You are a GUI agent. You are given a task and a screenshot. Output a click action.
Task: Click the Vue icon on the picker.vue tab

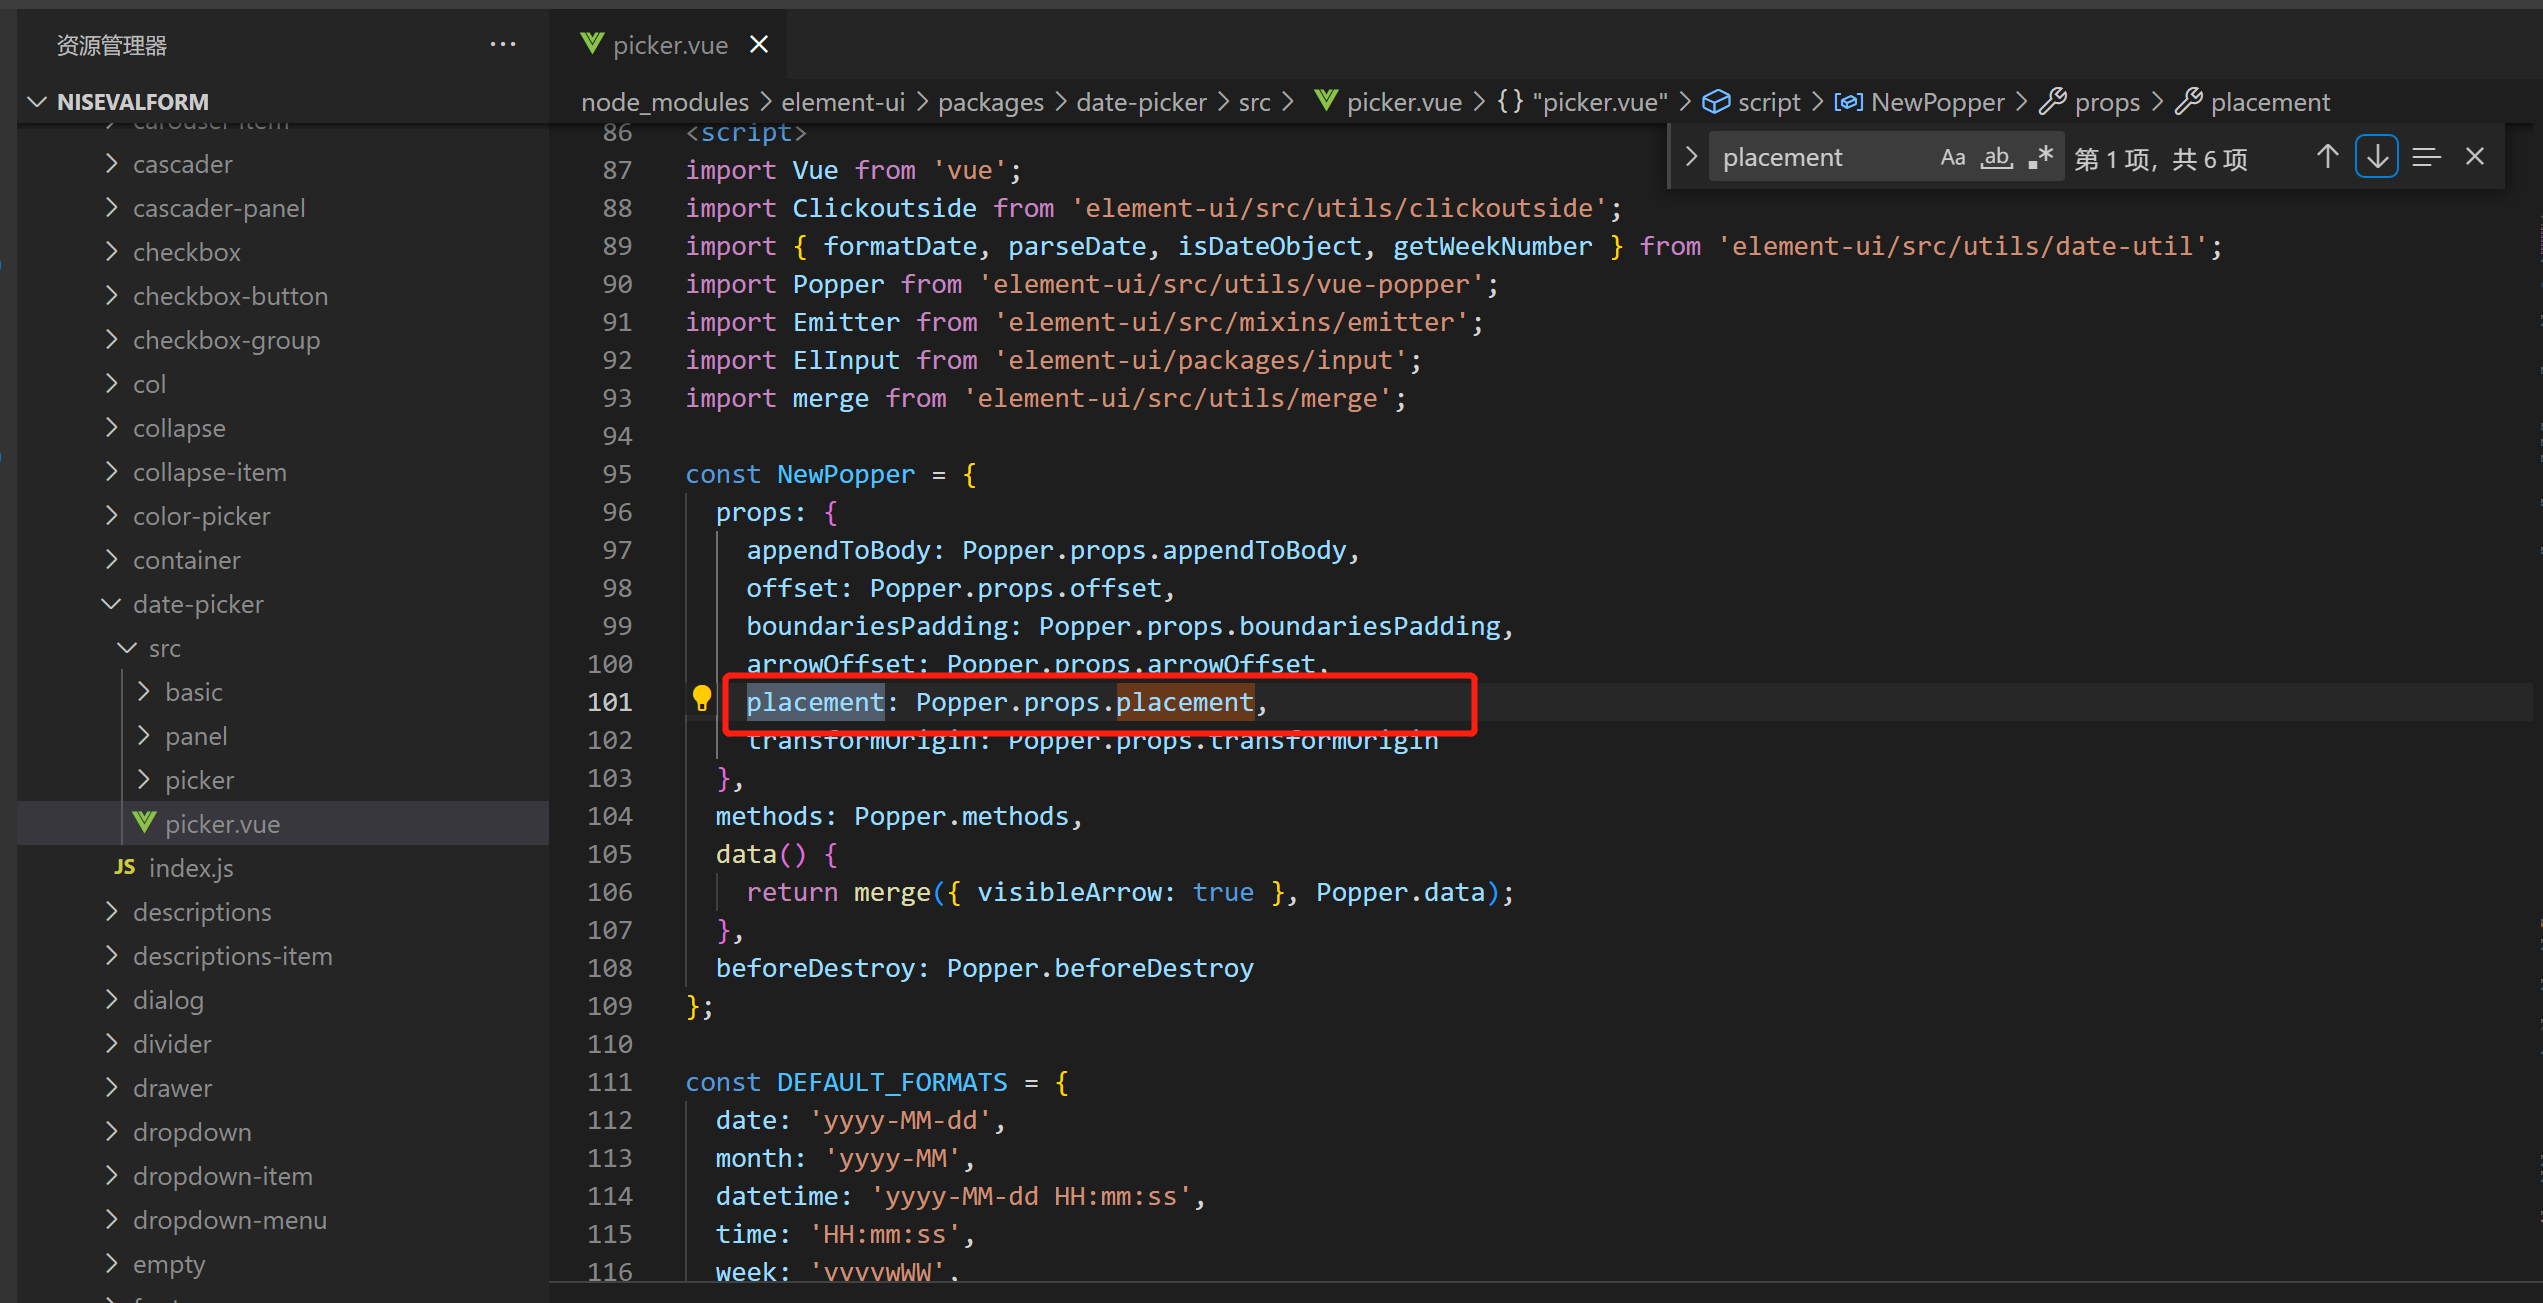[x=591, y=44]
